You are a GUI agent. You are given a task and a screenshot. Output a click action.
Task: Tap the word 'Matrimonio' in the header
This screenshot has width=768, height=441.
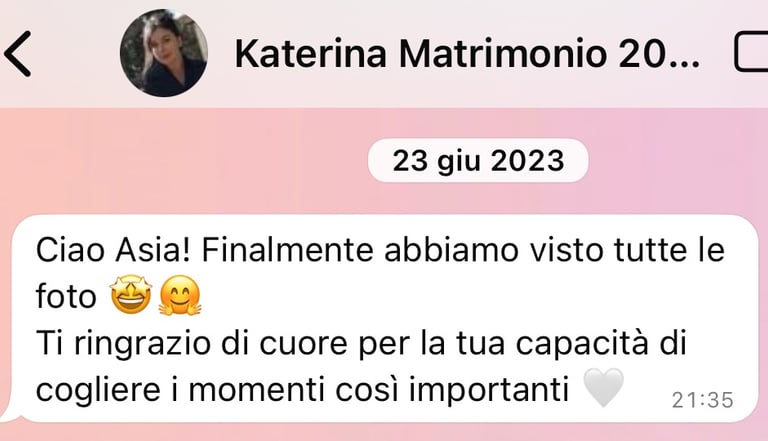503,54
